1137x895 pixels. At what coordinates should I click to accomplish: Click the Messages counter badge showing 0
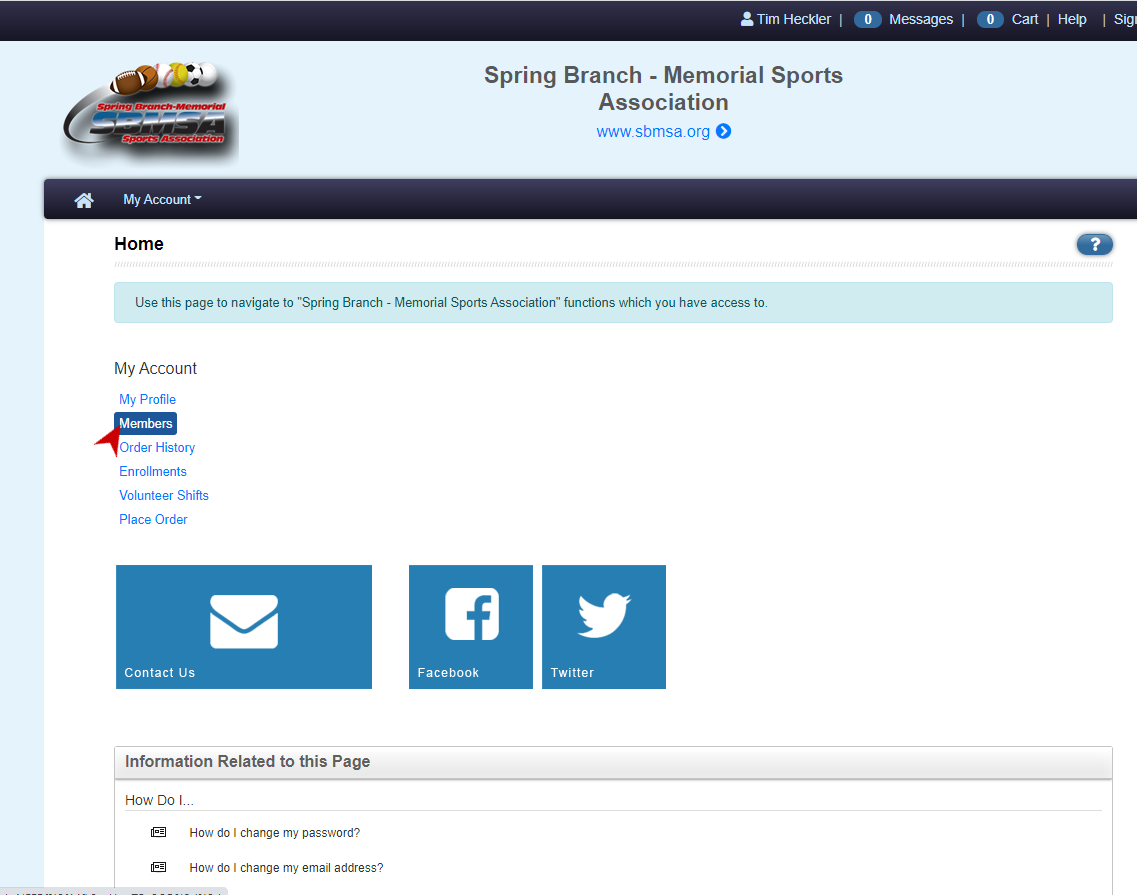[867, 19]
